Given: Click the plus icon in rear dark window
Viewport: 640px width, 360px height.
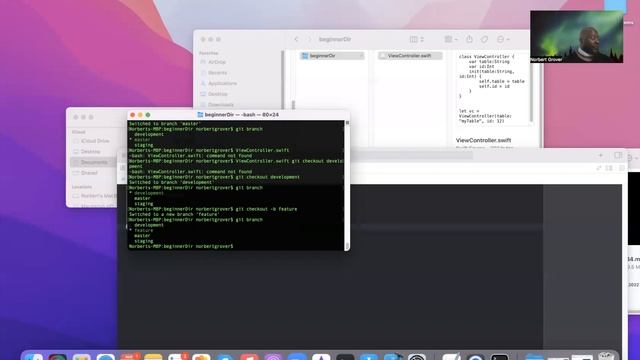Looking at the screenshot, I should click(x=600, y=155).
